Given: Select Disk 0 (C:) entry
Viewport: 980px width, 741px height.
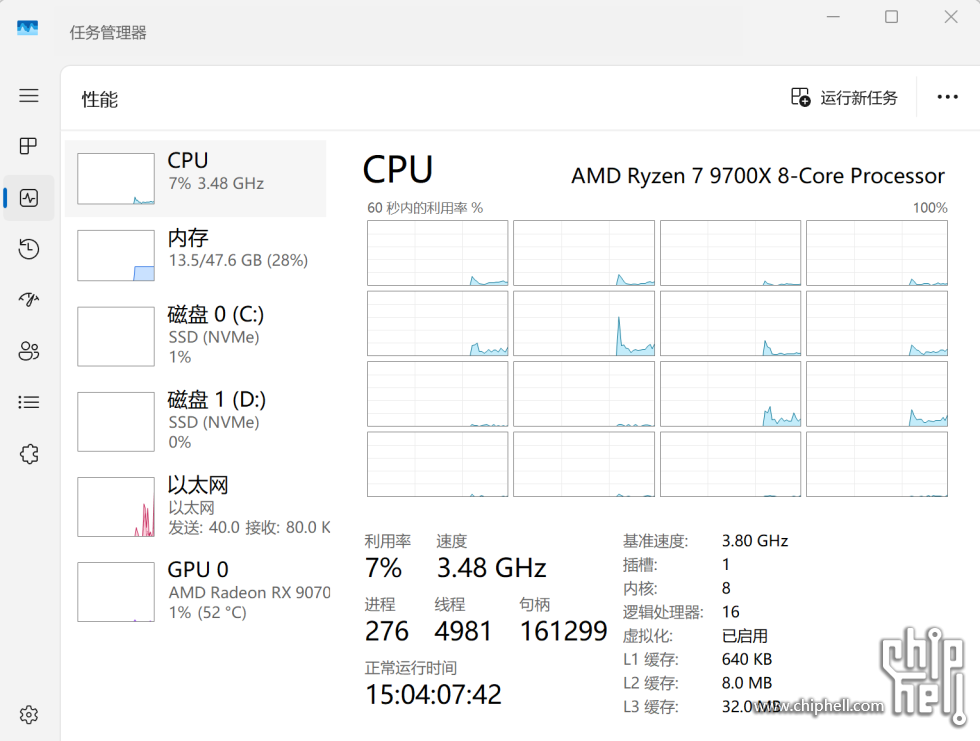Looking at the screenshot, I should tap(196, 335).
